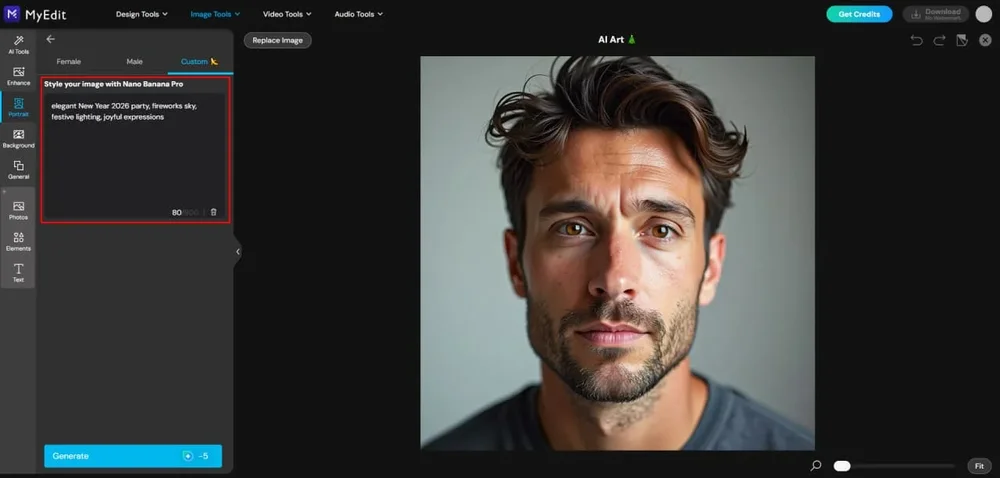Image resolution: width=1000 pixels, height=478 pixels.
Task: Click the zoom slider handle
Action: point(842,466)
